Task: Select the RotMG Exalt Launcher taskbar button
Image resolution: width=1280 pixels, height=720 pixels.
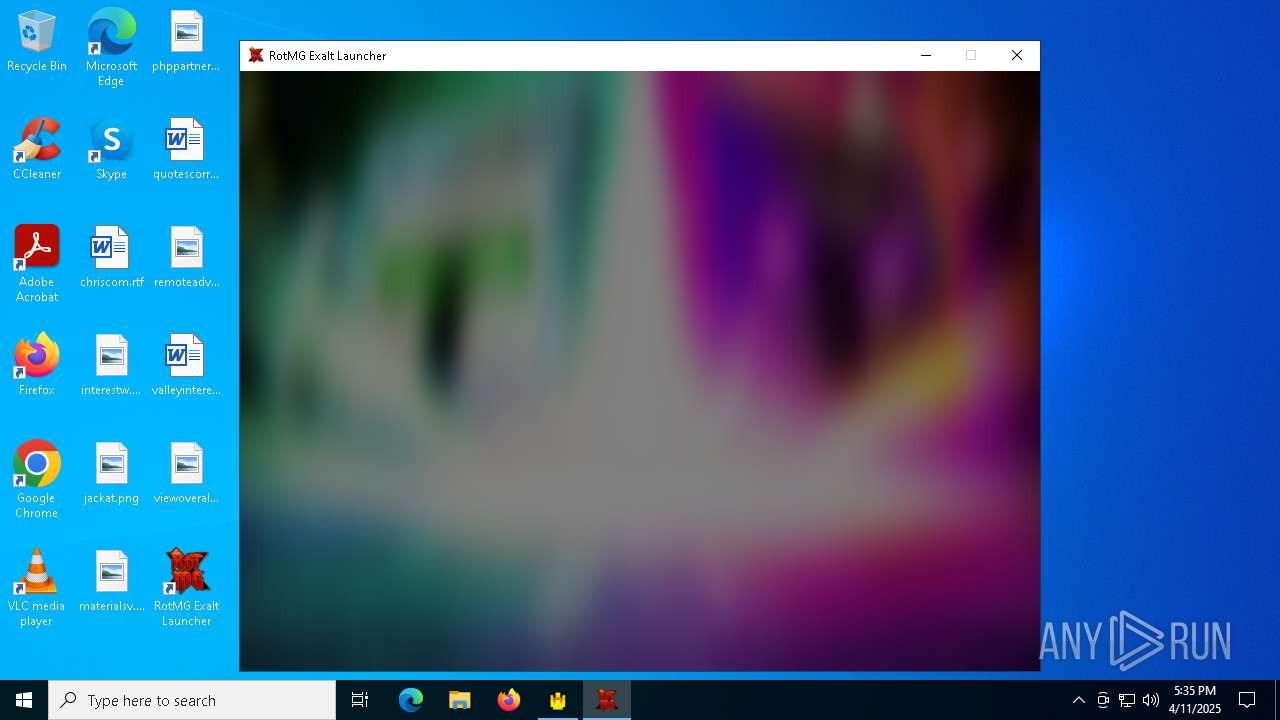Action: click(x=607, y=700)
